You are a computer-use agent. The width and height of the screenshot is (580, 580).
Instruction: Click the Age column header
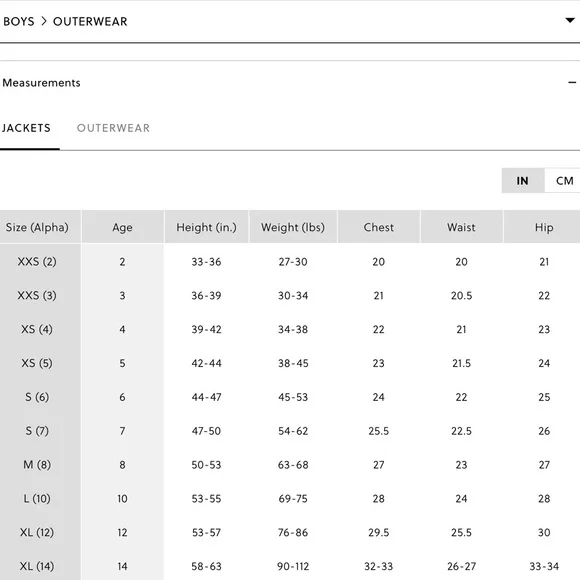coord(122,227)
